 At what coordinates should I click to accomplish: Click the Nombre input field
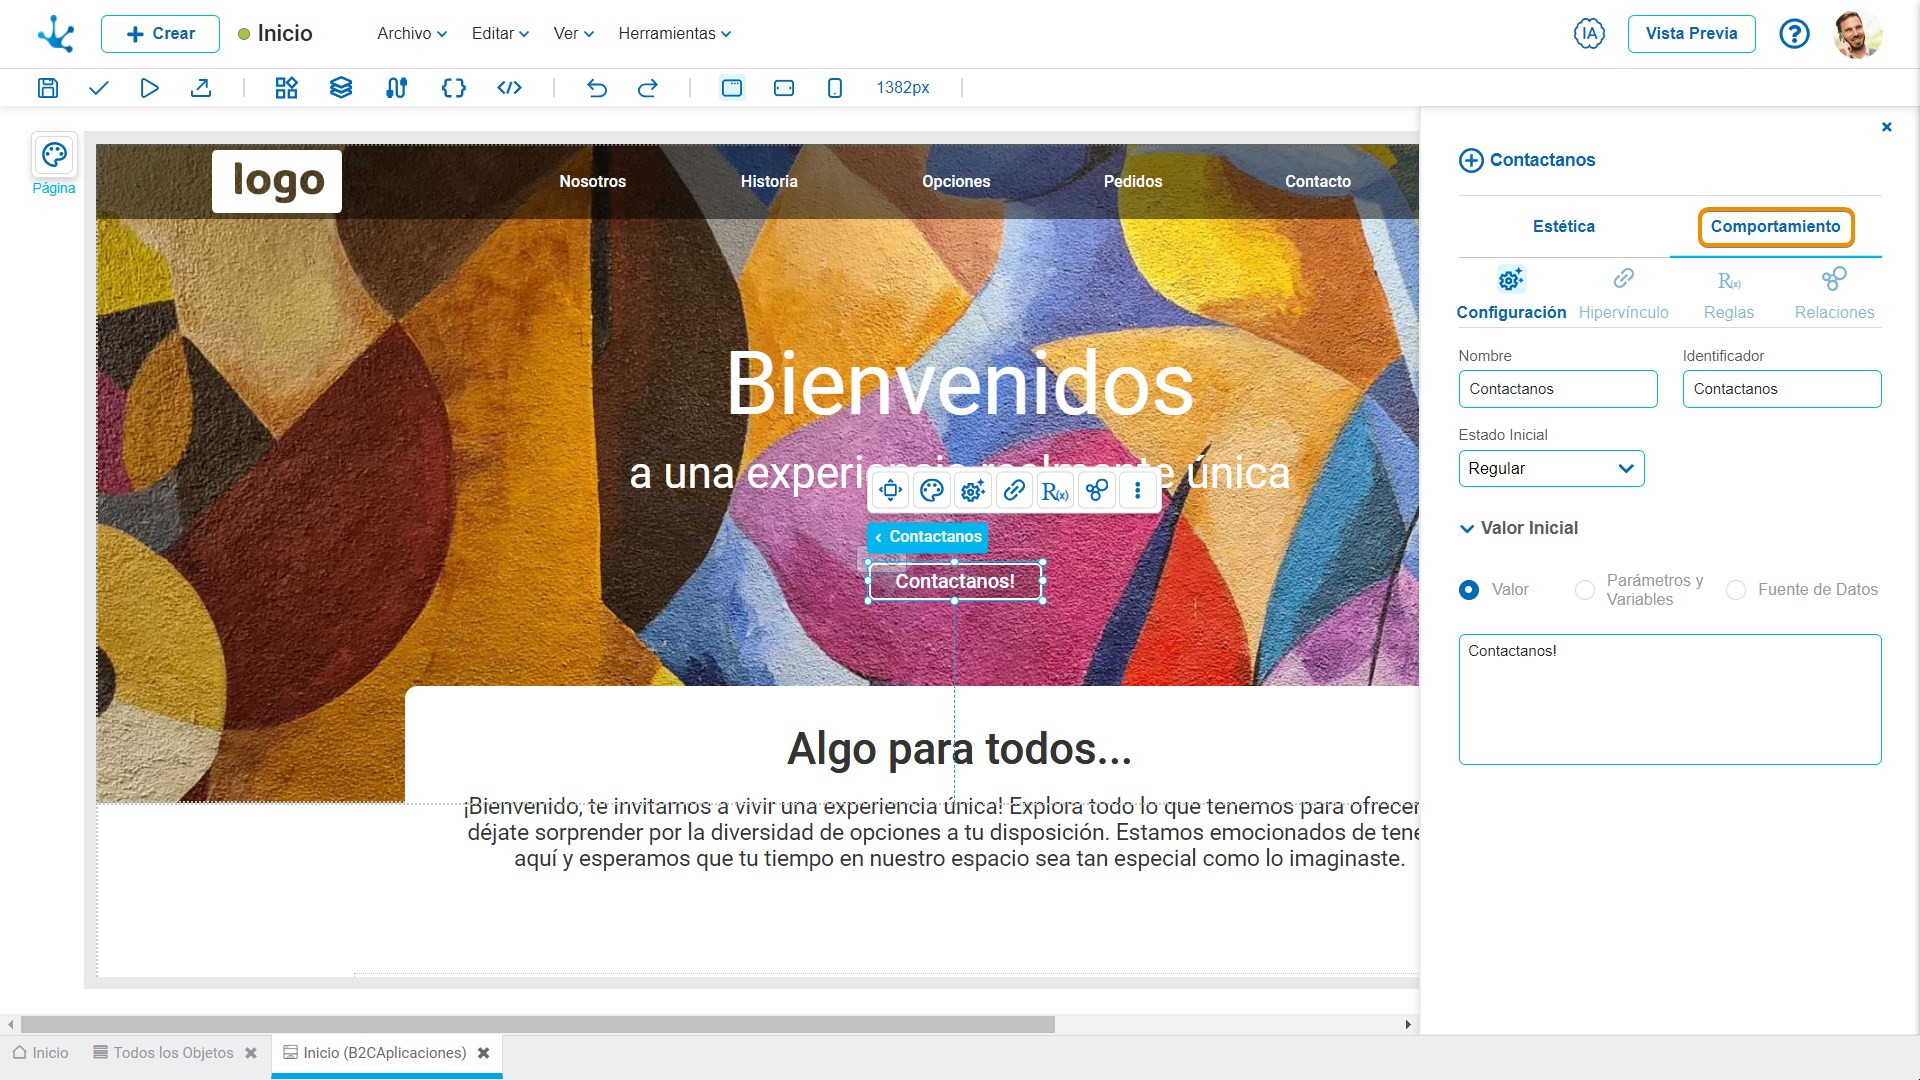(1558, 389)
